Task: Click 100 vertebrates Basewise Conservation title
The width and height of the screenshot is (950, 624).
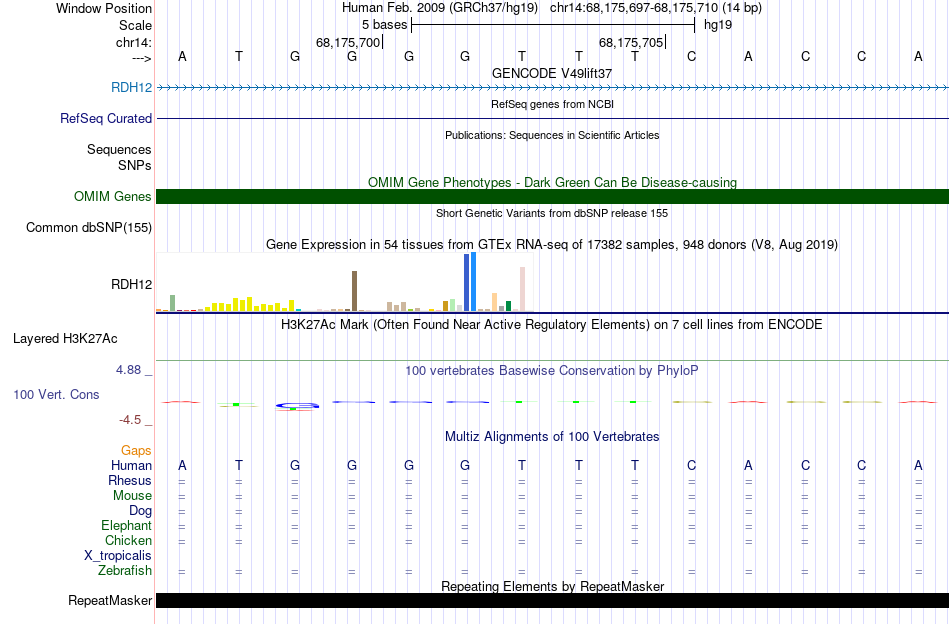Action: tap(552, 370)
